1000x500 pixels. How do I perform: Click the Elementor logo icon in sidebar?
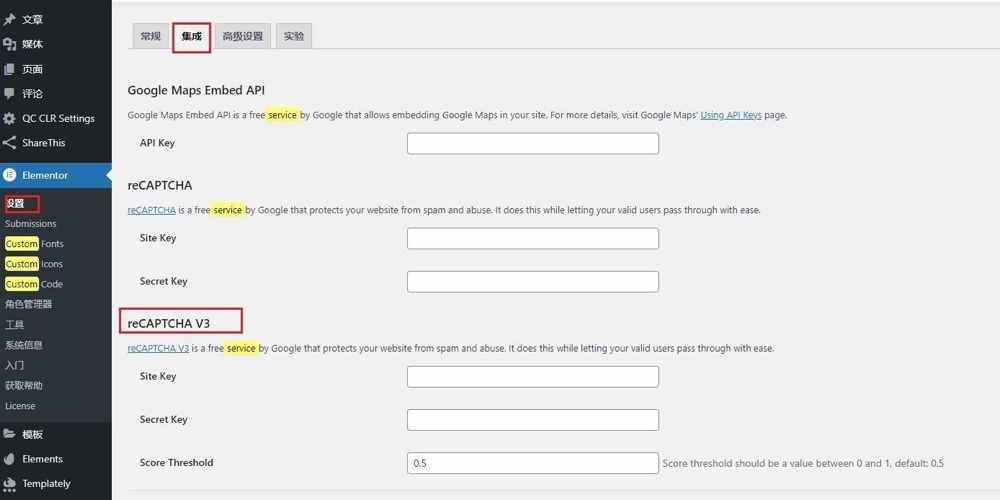tap(9, 175)
